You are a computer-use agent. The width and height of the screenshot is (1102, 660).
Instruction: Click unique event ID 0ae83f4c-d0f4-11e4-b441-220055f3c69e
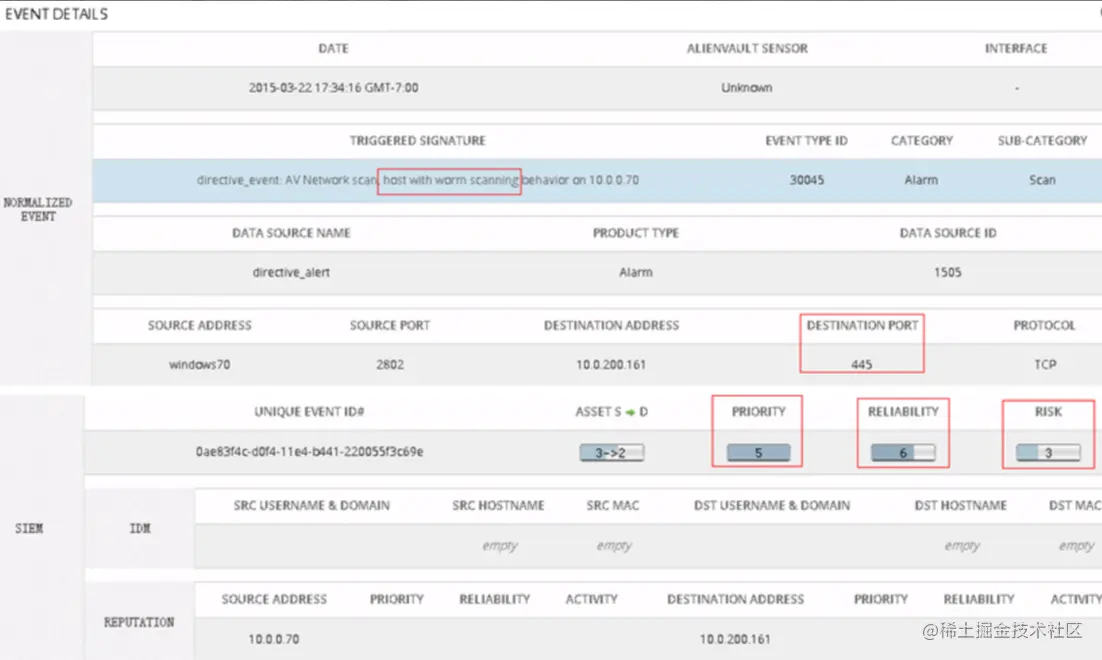coord(309,452)
